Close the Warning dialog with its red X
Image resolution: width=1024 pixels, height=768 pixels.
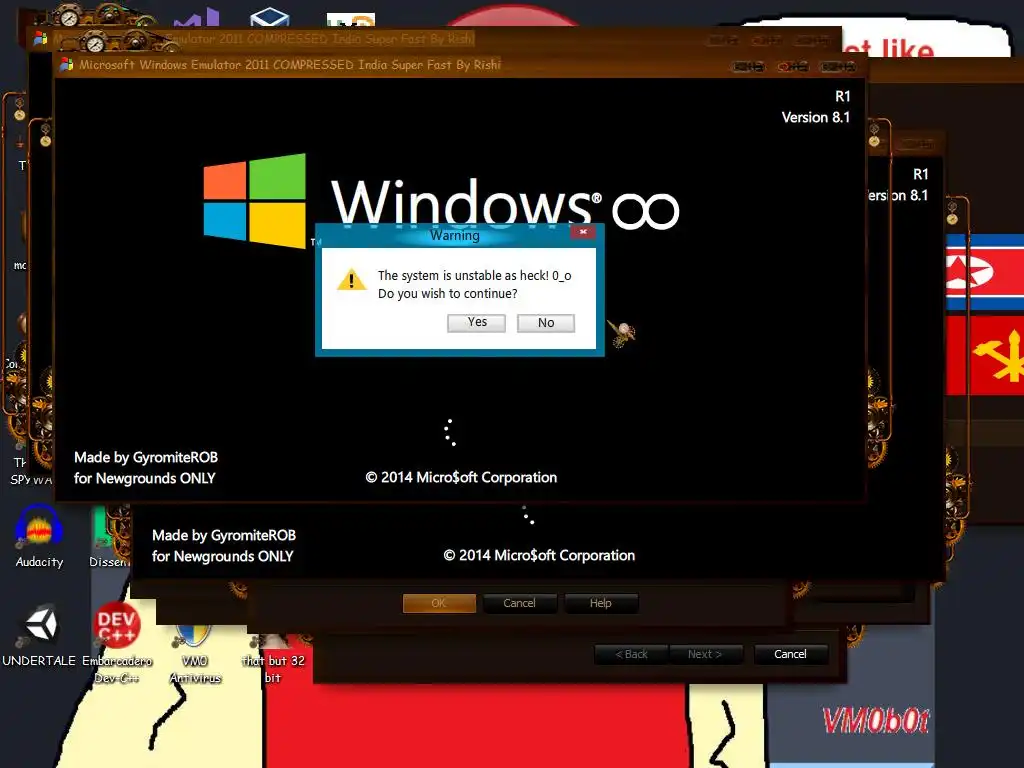[583, 232]
